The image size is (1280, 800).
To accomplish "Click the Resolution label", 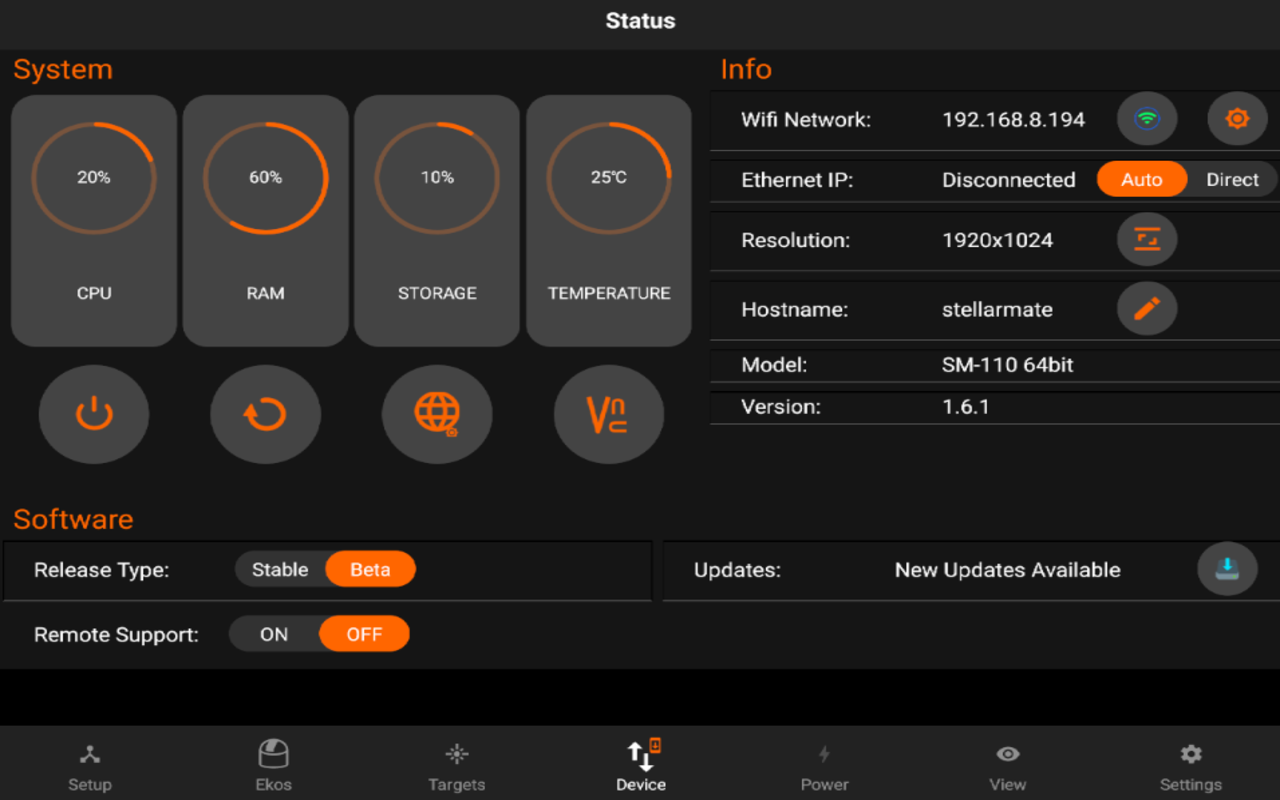I will pos(795,240).
